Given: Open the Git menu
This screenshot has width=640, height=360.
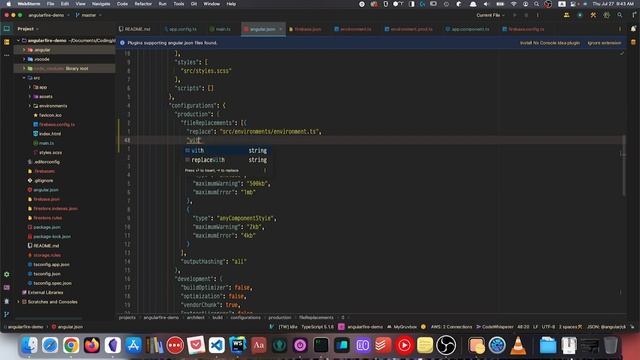Looking at the screenshot, I should (194, 4).
